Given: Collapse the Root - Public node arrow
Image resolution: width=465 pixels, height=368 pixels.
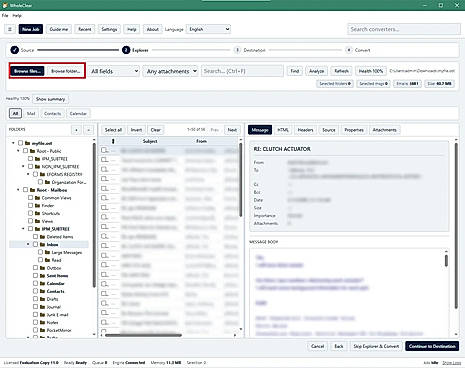Looking at the screenshot, I should coord(18,151).
